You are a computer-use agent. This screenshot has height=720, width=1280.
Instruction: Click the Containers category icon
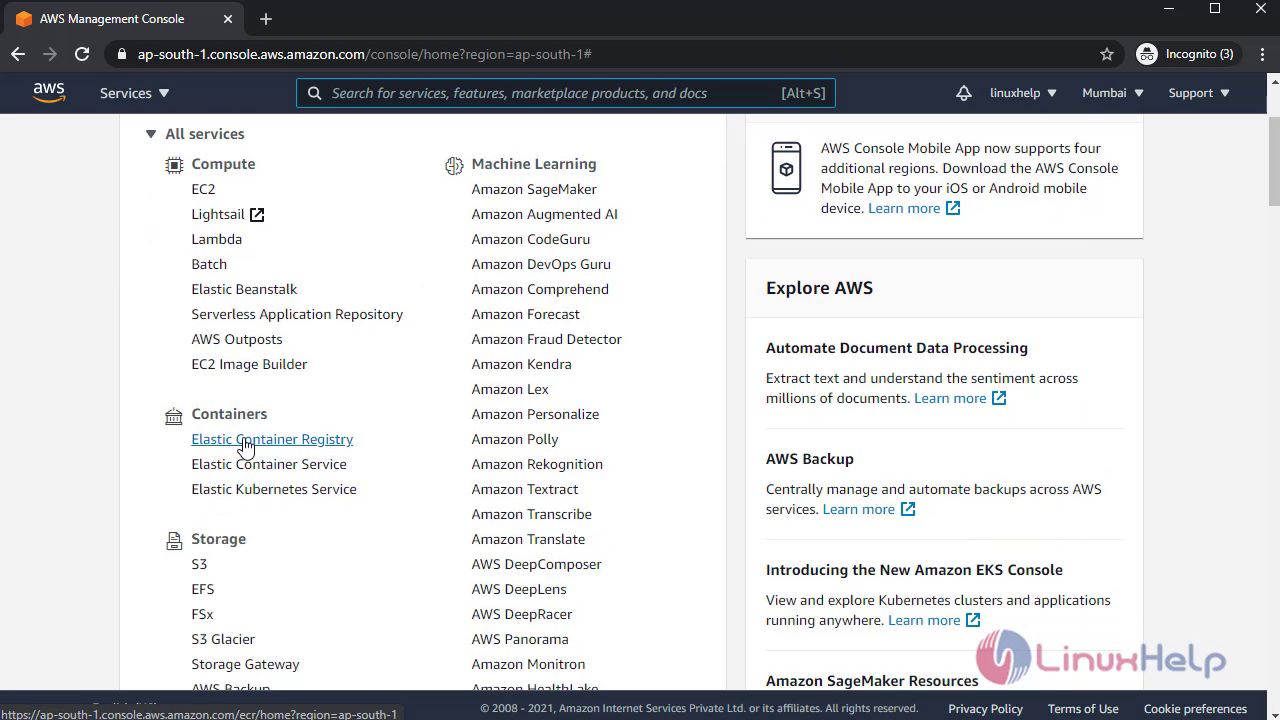tap(174, 415)
